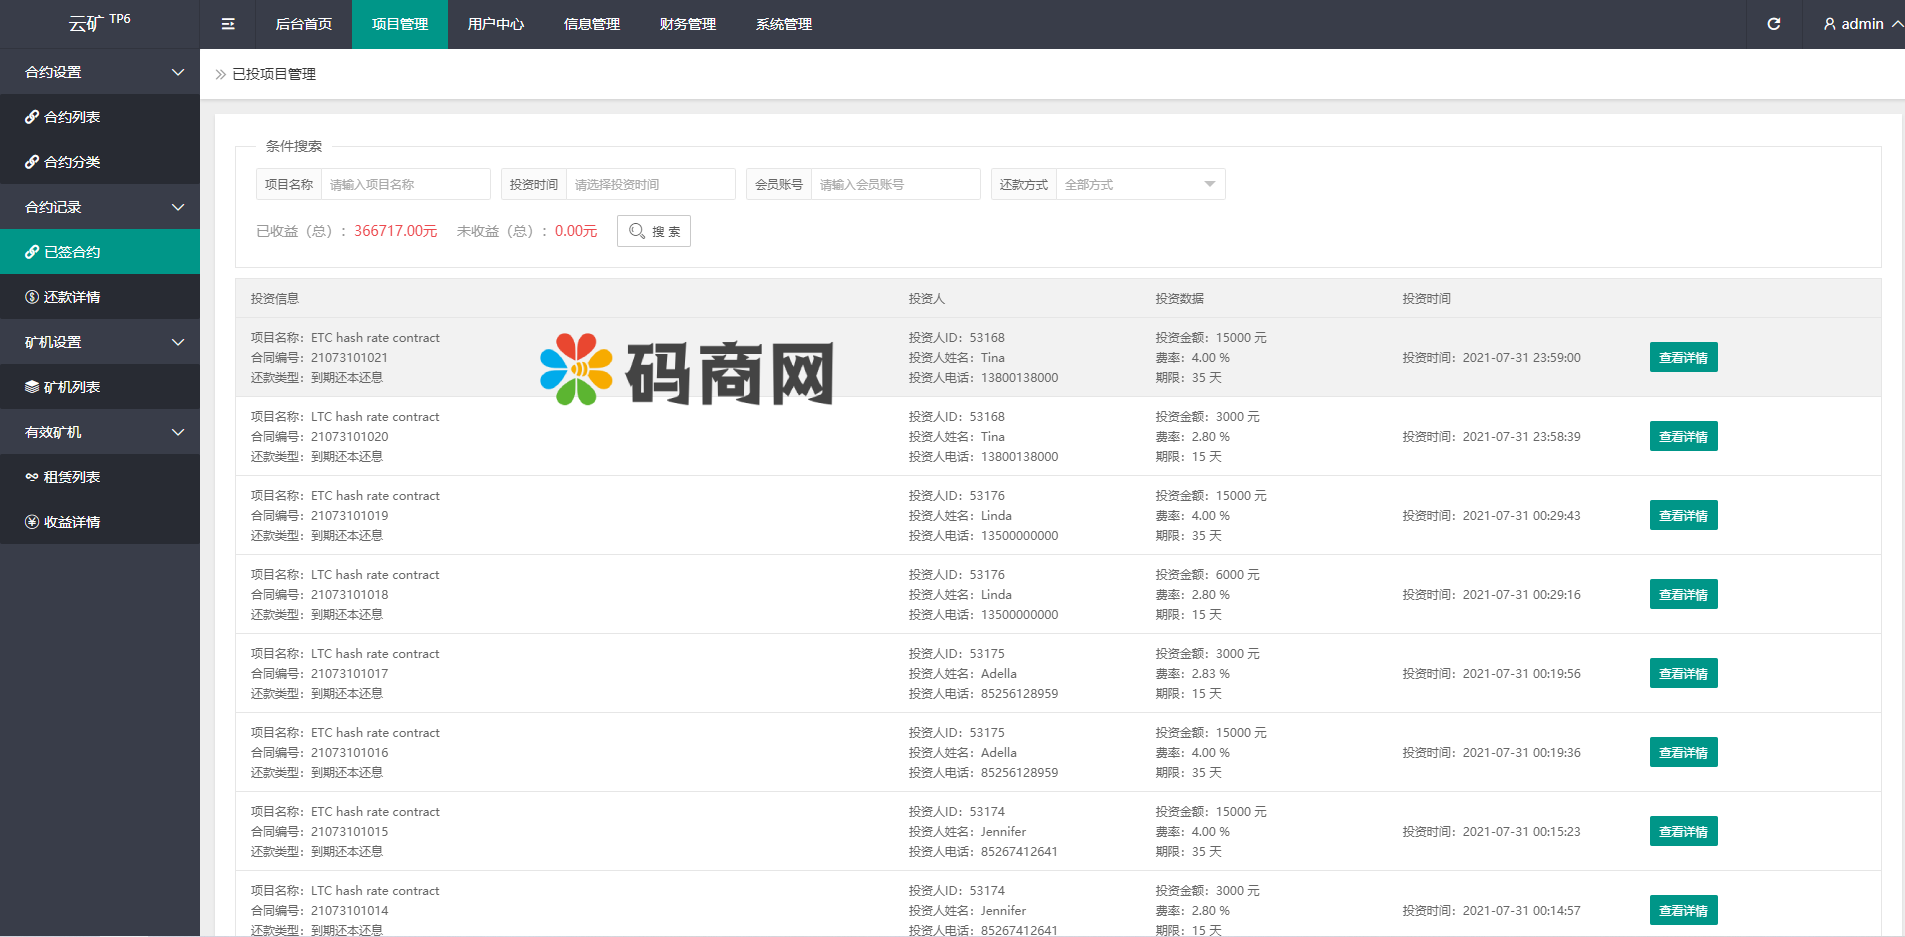
Task: Focus the 项目名称 input field
Action: (404, 184)
